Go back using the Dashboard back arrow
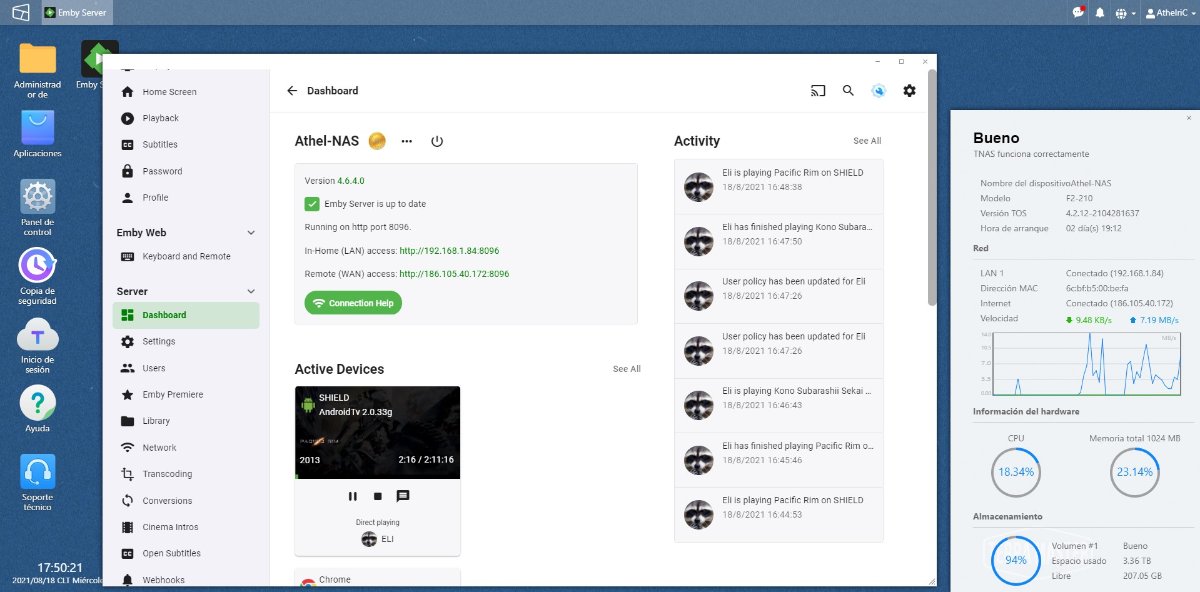1200x592 pixels. point(292,91)
